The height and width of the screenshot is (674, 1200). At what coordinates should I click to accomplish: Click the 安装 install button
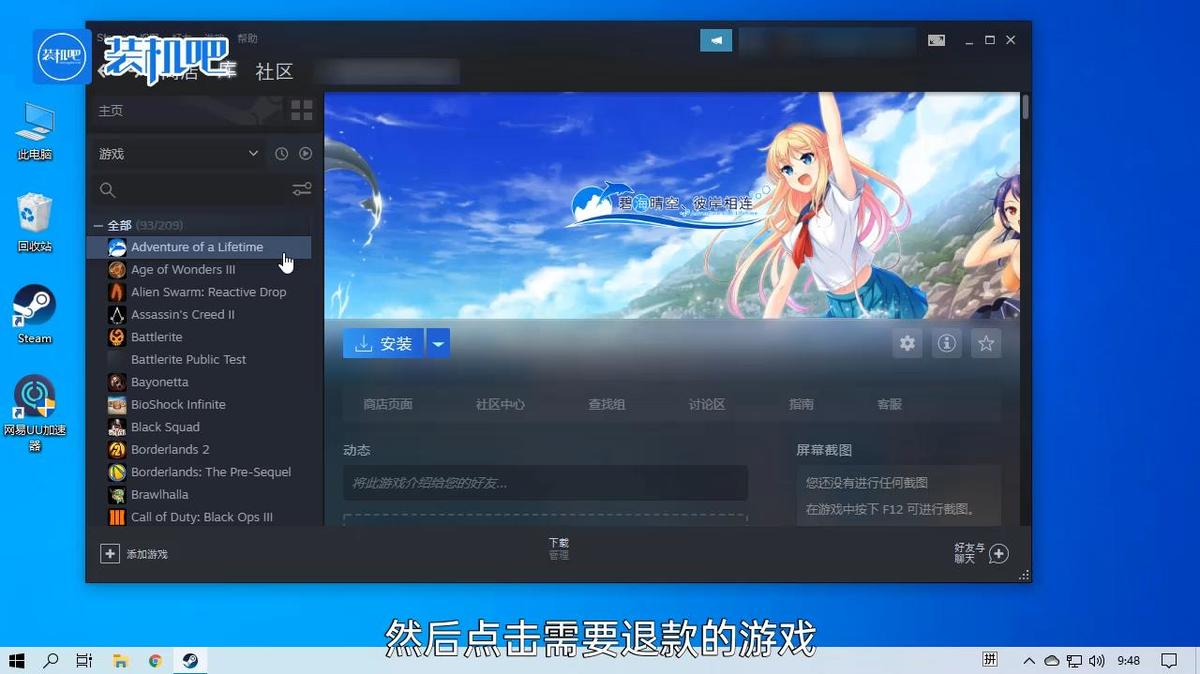[383, 343]
